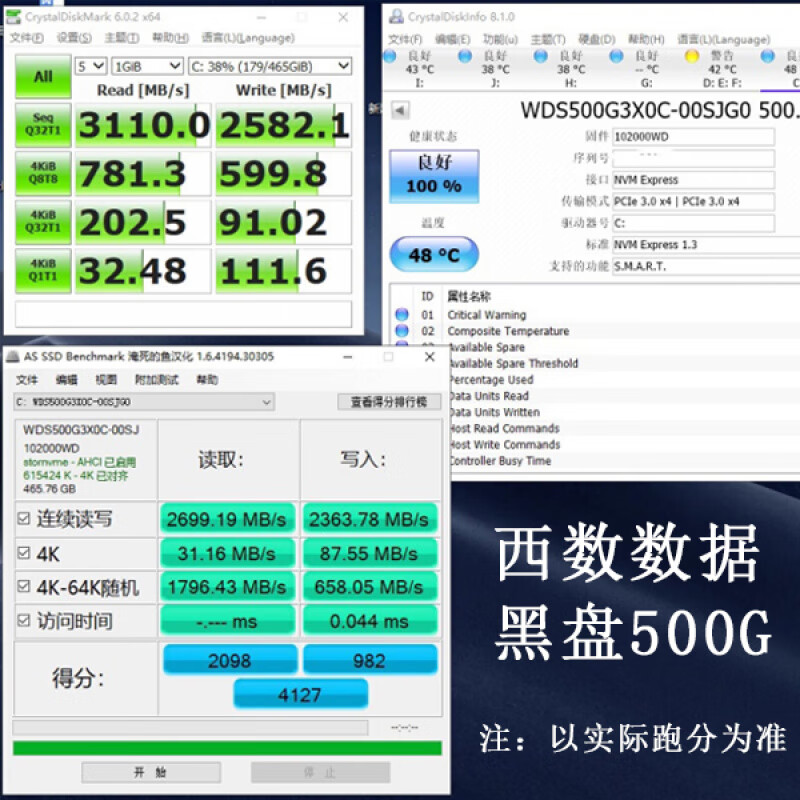Select the H: drive status orb in CrystalDiskInfo
This screenshot has width=800, height=800.
click(x=540, y=56)
